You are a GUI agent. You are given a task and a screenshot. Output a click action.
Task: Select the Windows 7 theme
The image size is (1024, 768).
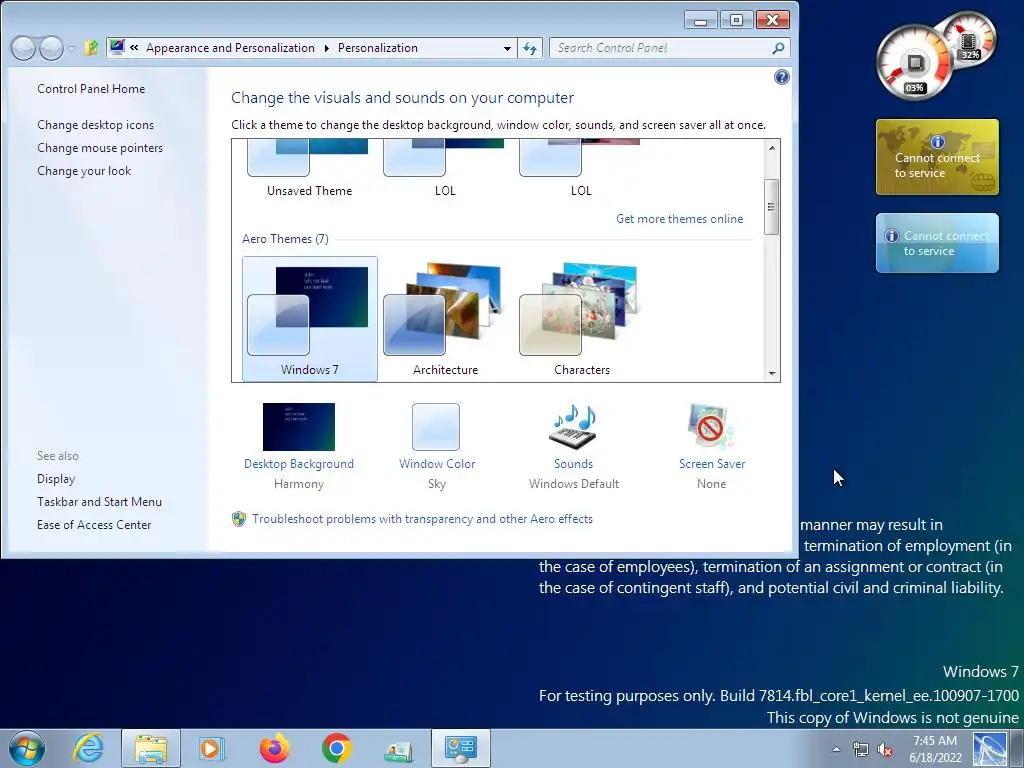pyautogui.click(x=310, y=319)
